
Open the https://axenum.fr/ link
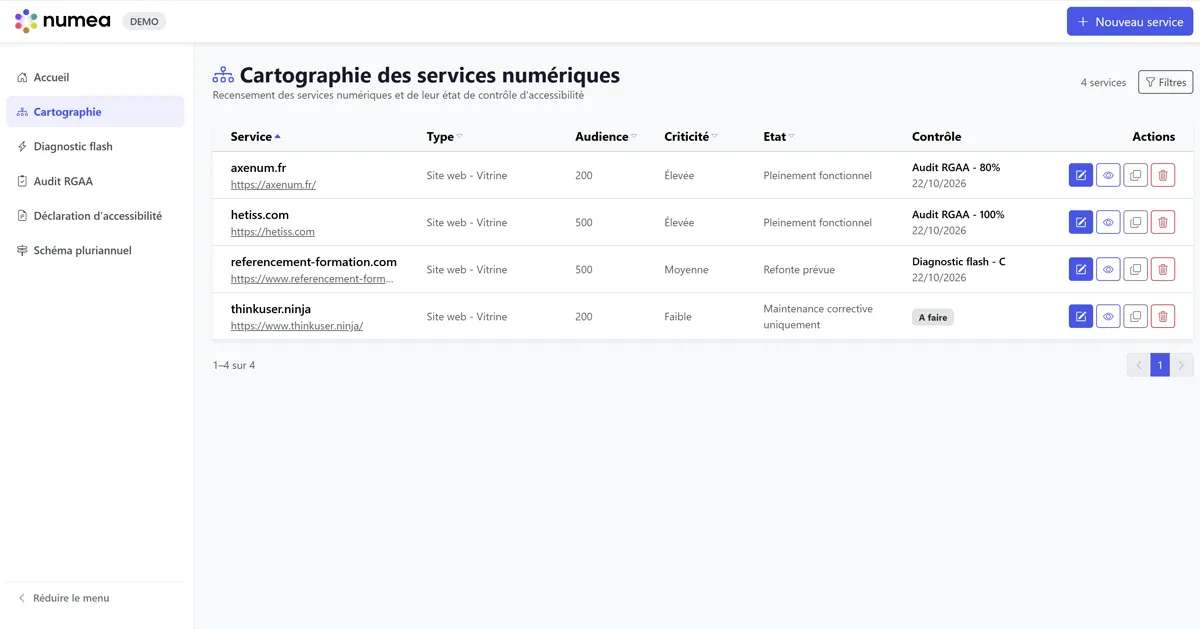273,185
